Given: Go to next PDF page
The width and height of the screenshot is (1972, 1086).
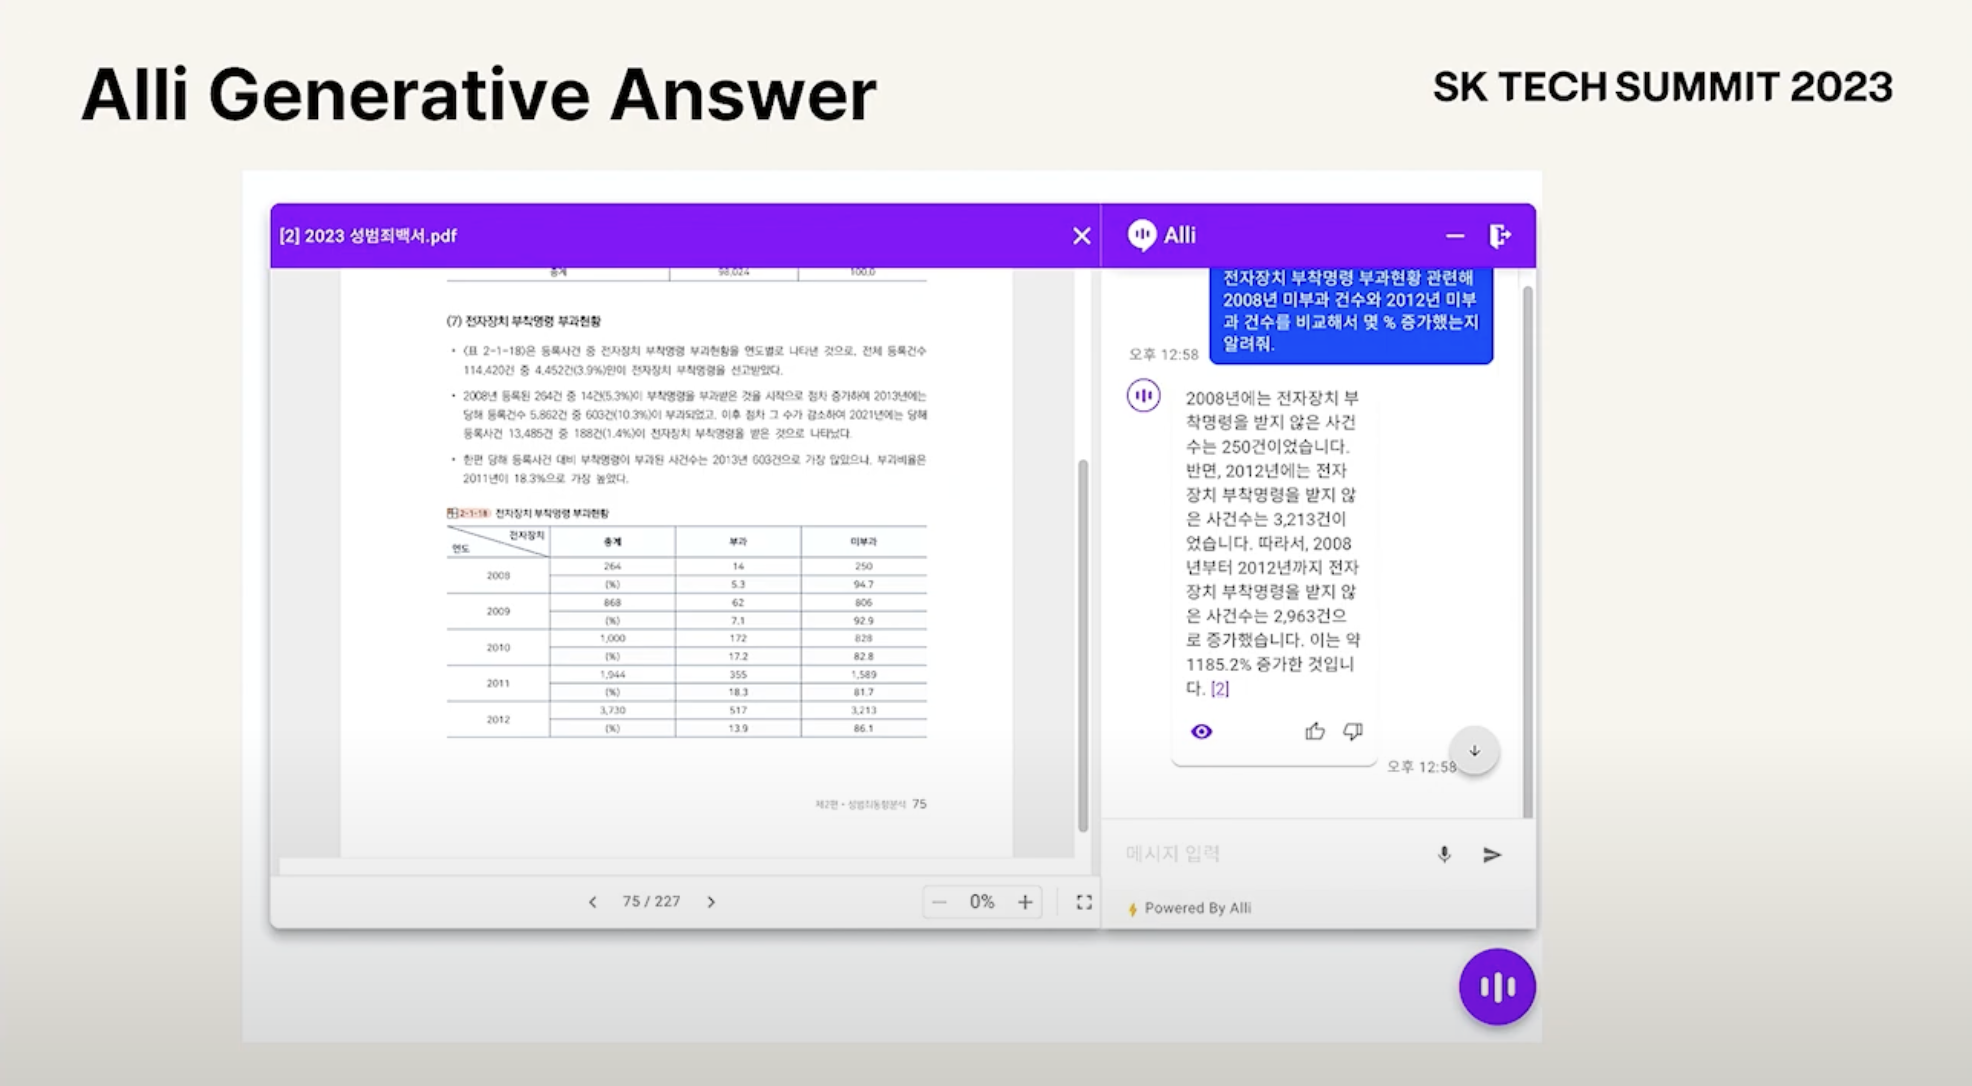Looking at the screenshot, I should point(711,902).
